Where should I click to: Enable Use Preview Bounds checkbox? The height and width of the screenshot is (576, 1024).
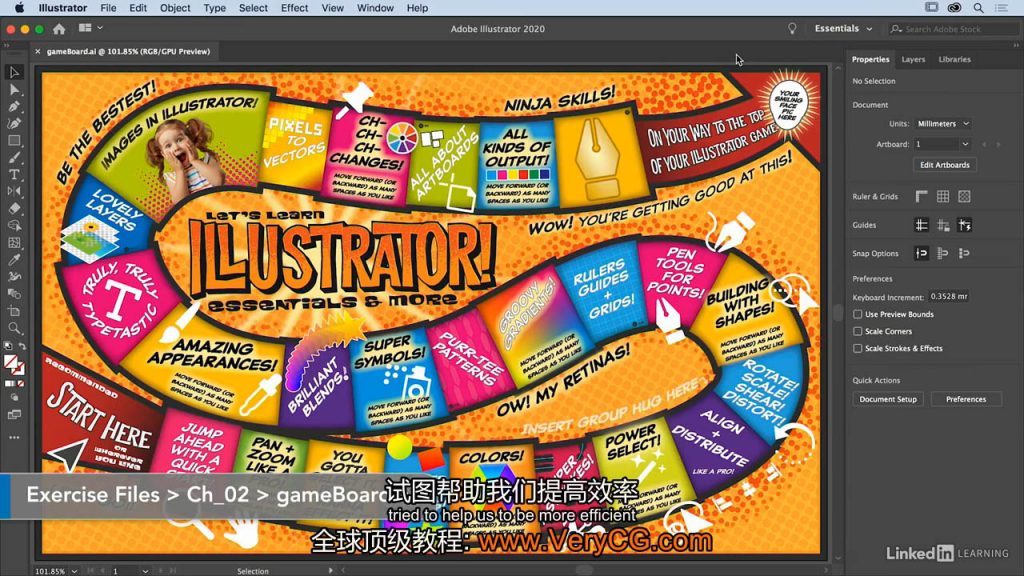click(x=857, y=314)
